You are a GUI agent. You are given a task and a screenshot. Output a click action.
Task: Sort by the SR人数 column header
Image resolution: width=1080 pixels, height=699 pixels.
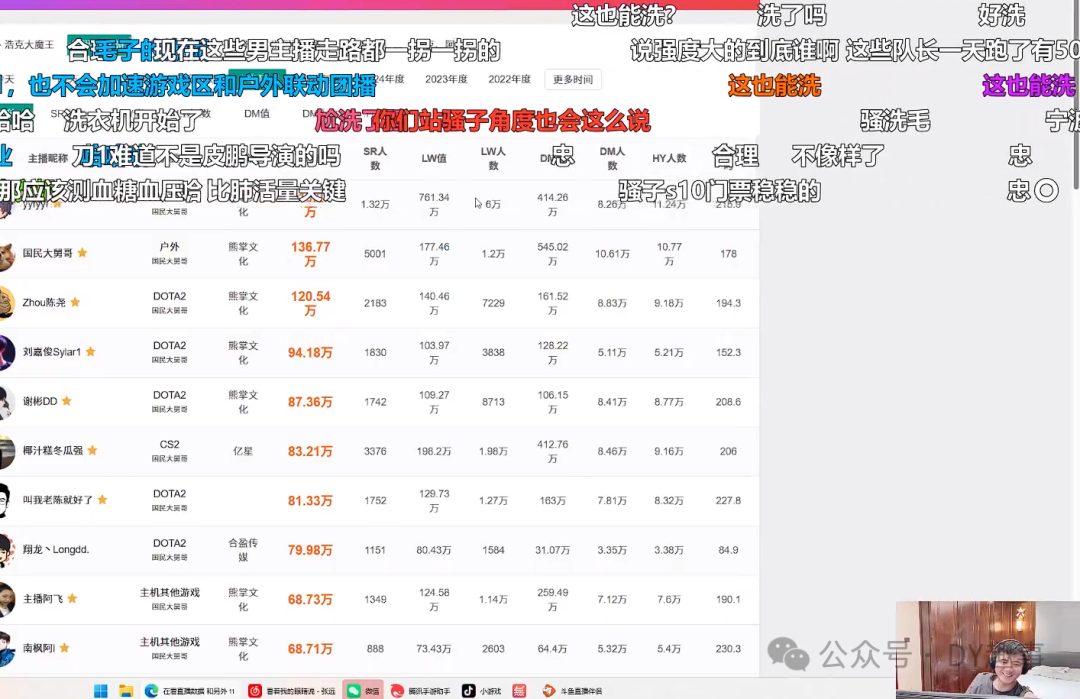(x=375, y=158)
